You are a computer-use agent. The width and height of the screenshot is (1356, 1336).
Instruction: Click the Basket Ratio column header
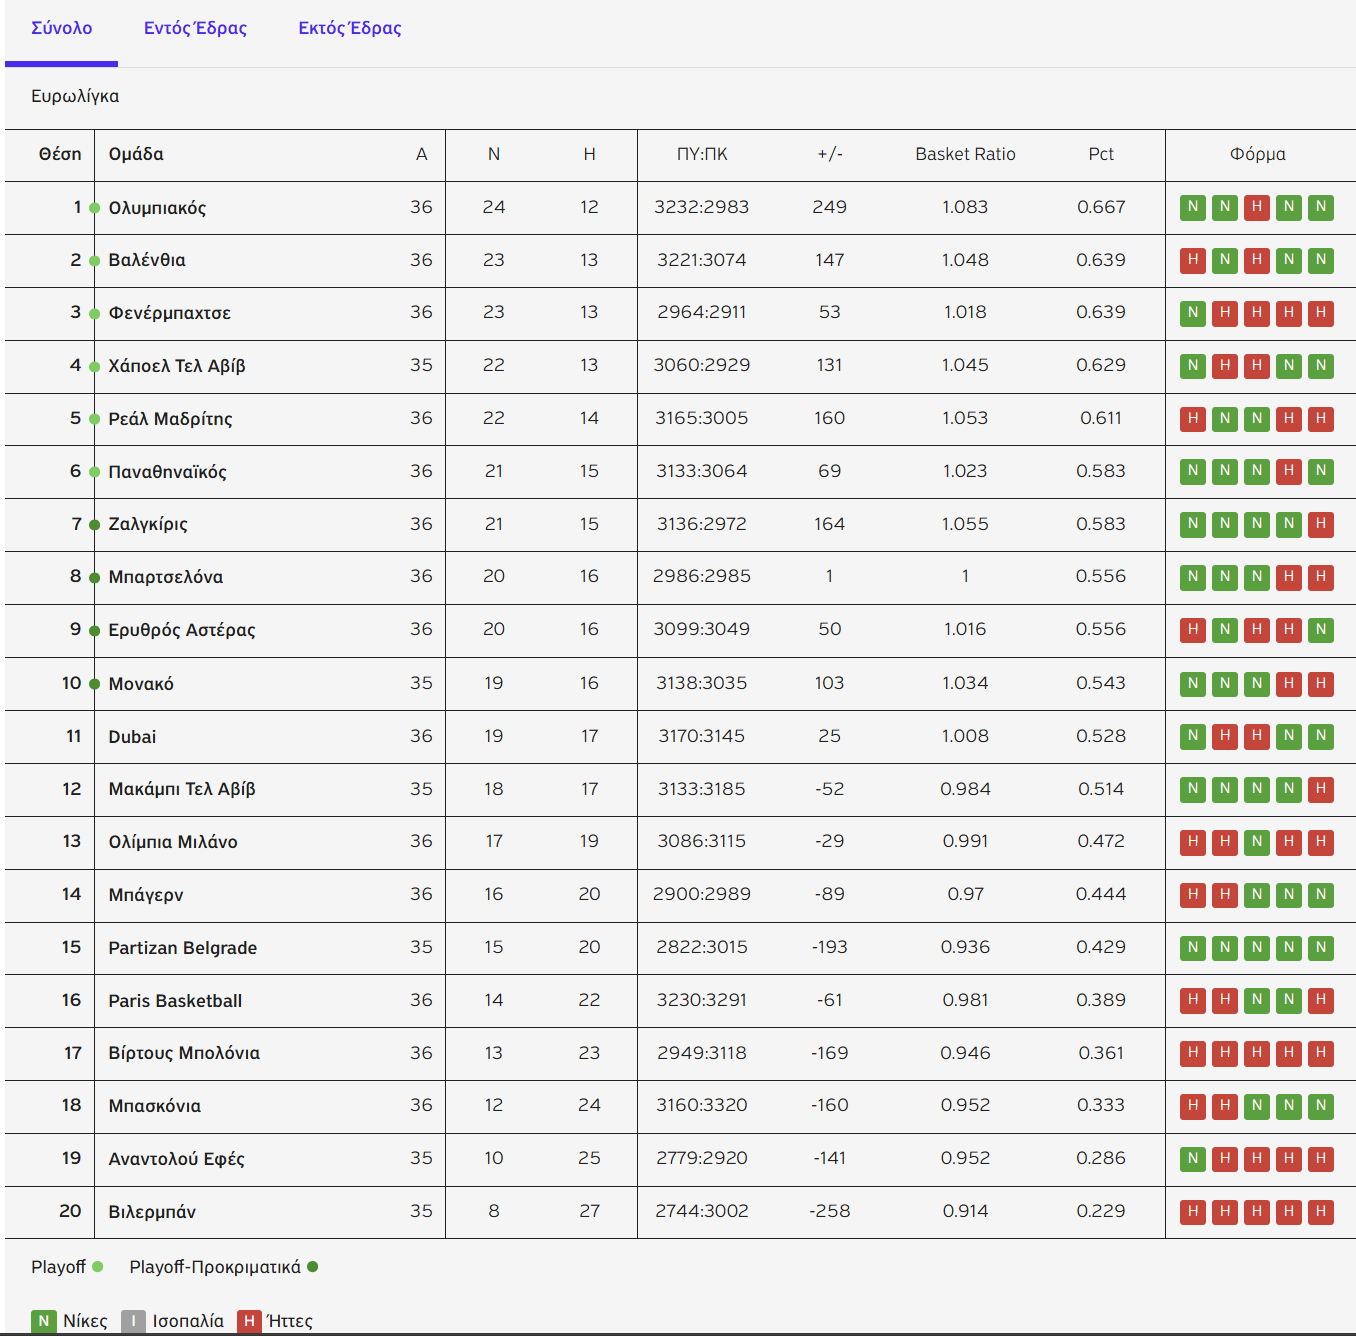pos(965,154)
